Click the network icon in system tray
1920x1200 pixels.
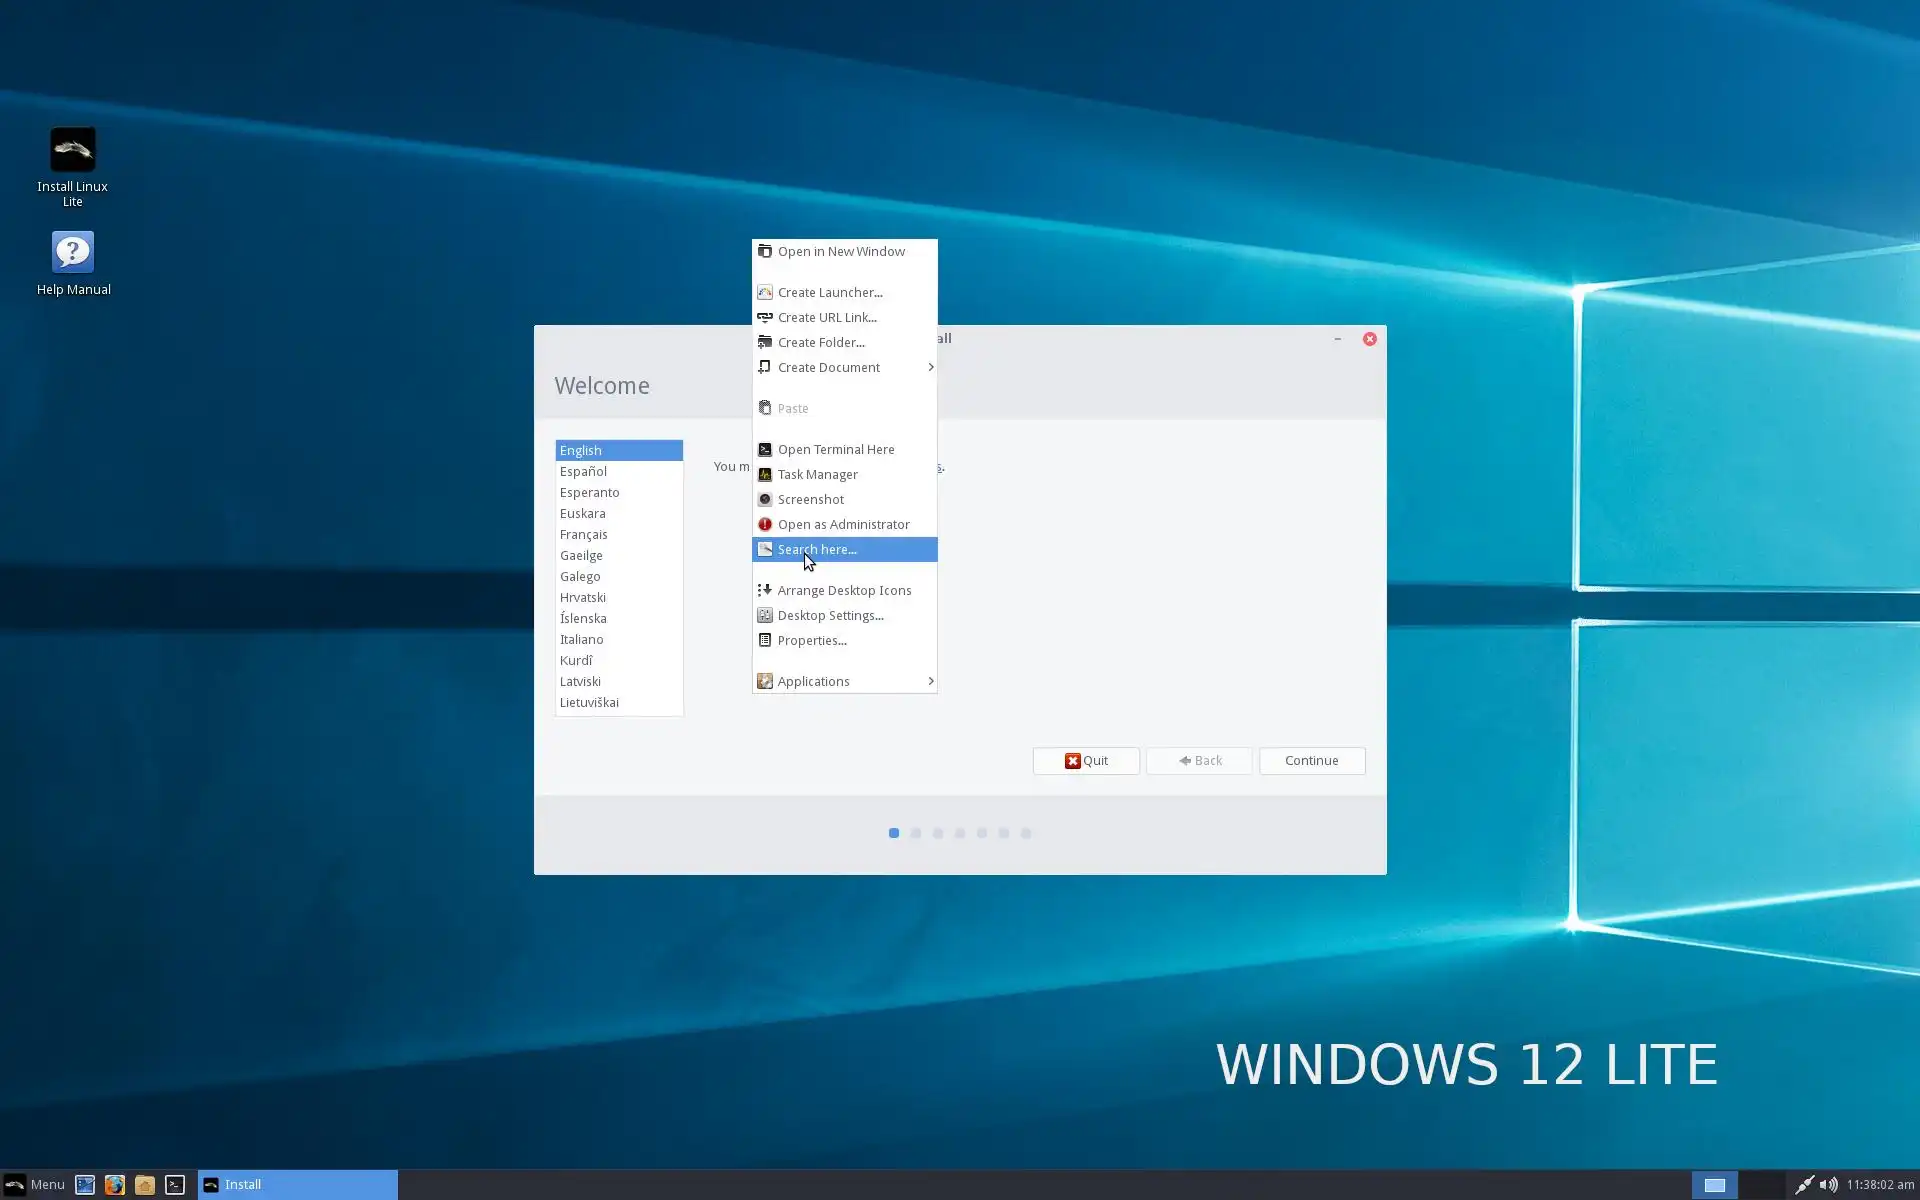click(x=1804, y=1185)
